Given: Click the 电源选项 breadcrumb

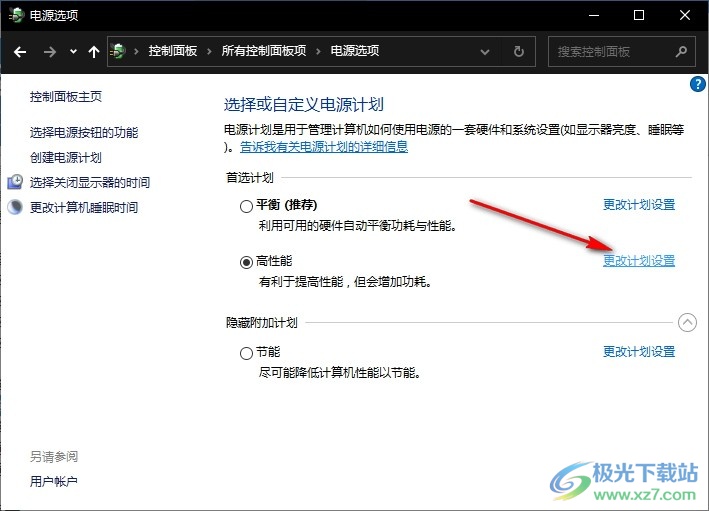Looking at the screenshot, I should coord(354,51).
